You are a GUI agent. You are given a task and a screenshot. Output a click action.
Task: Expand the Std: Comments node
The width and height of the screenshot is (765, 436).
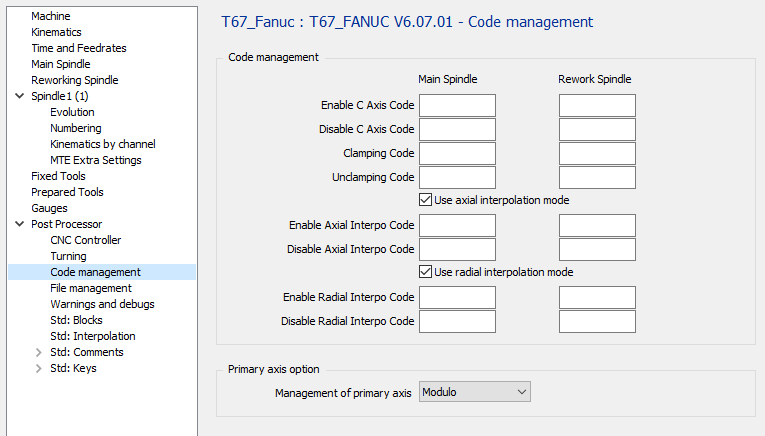39,352
